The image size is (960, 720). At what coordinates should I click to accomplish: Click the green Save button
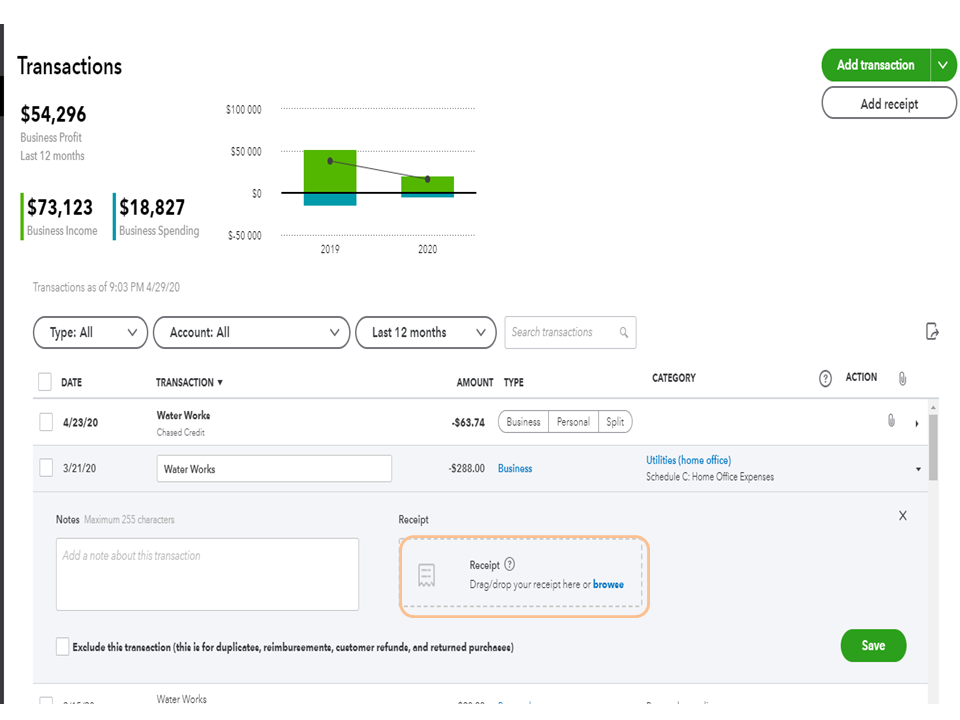click(x=873, y=646)
